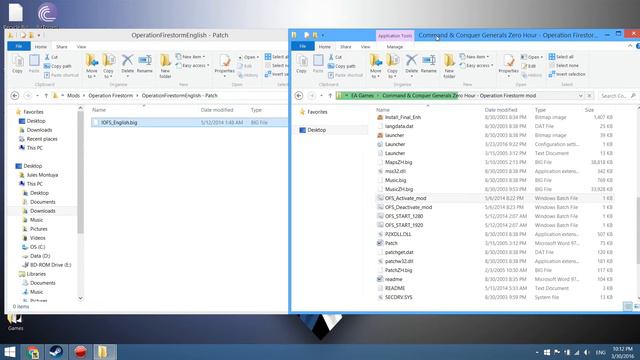
Task: Click the search box in Generals window
Action: (618, 96)
